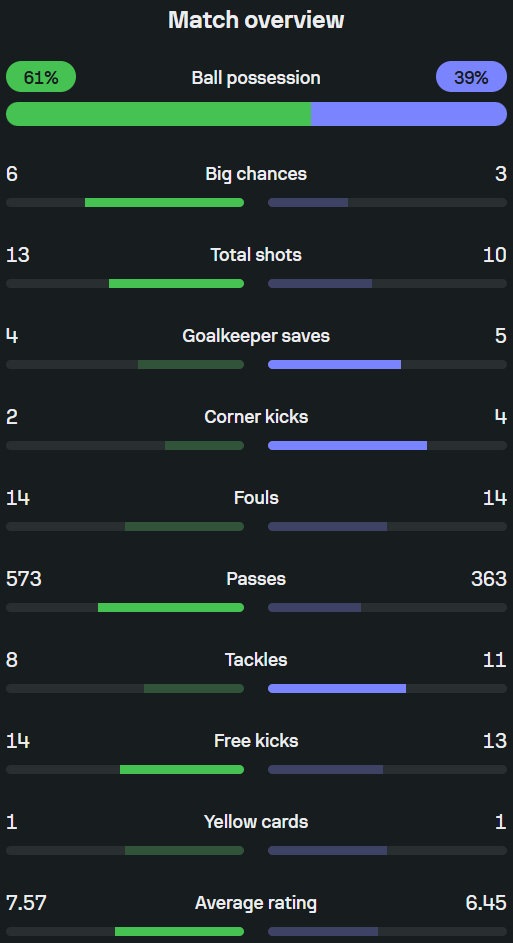
Task: Open the Average rating label
Action: (256, 903)
